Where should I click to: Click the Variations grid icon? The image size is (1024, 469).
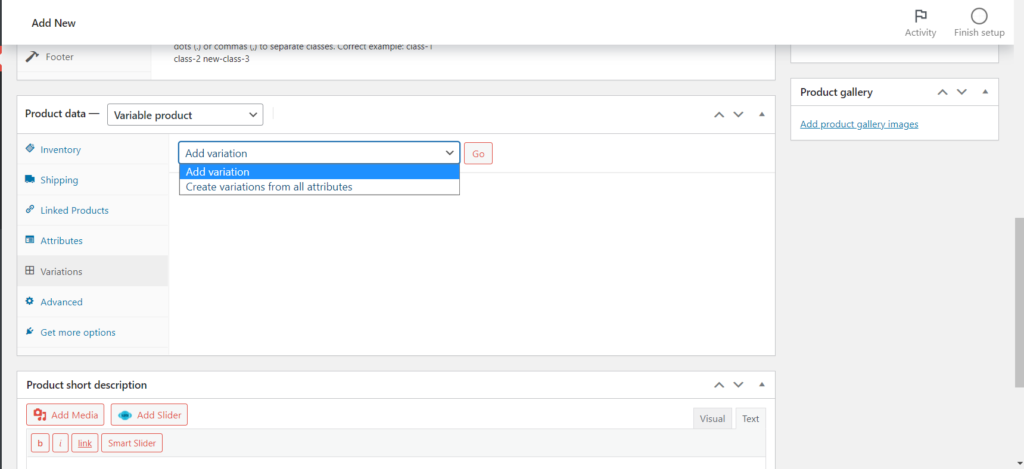[30, 271]
